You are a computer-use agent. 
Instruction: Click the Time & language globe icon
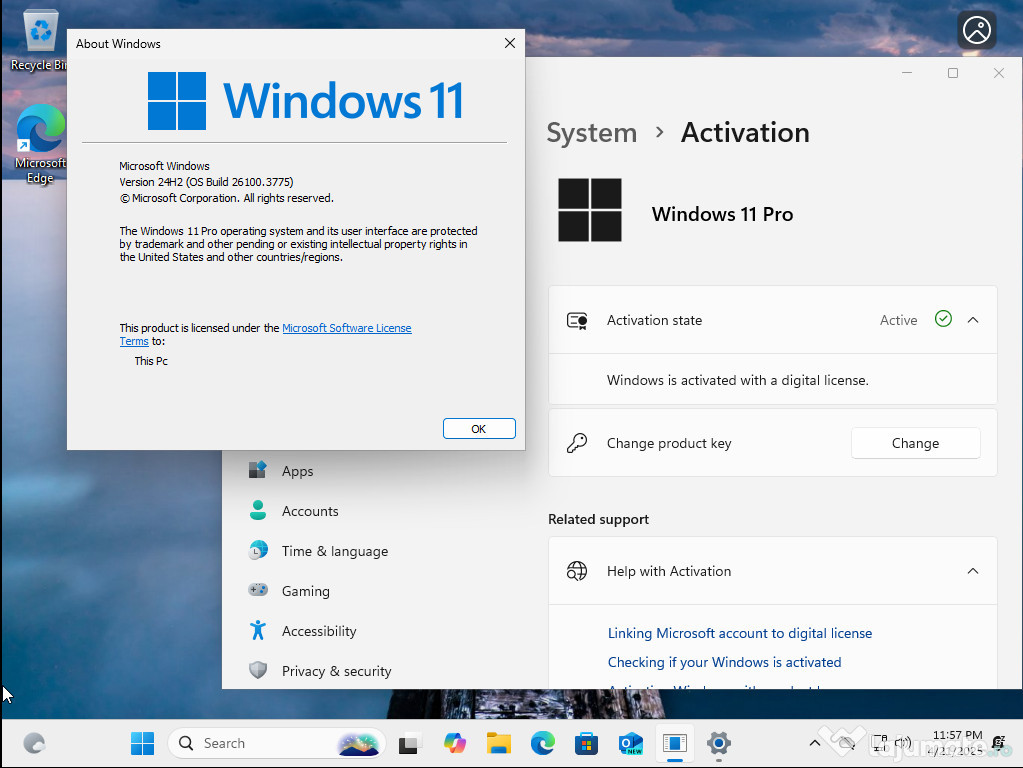(x=258, y=550)
